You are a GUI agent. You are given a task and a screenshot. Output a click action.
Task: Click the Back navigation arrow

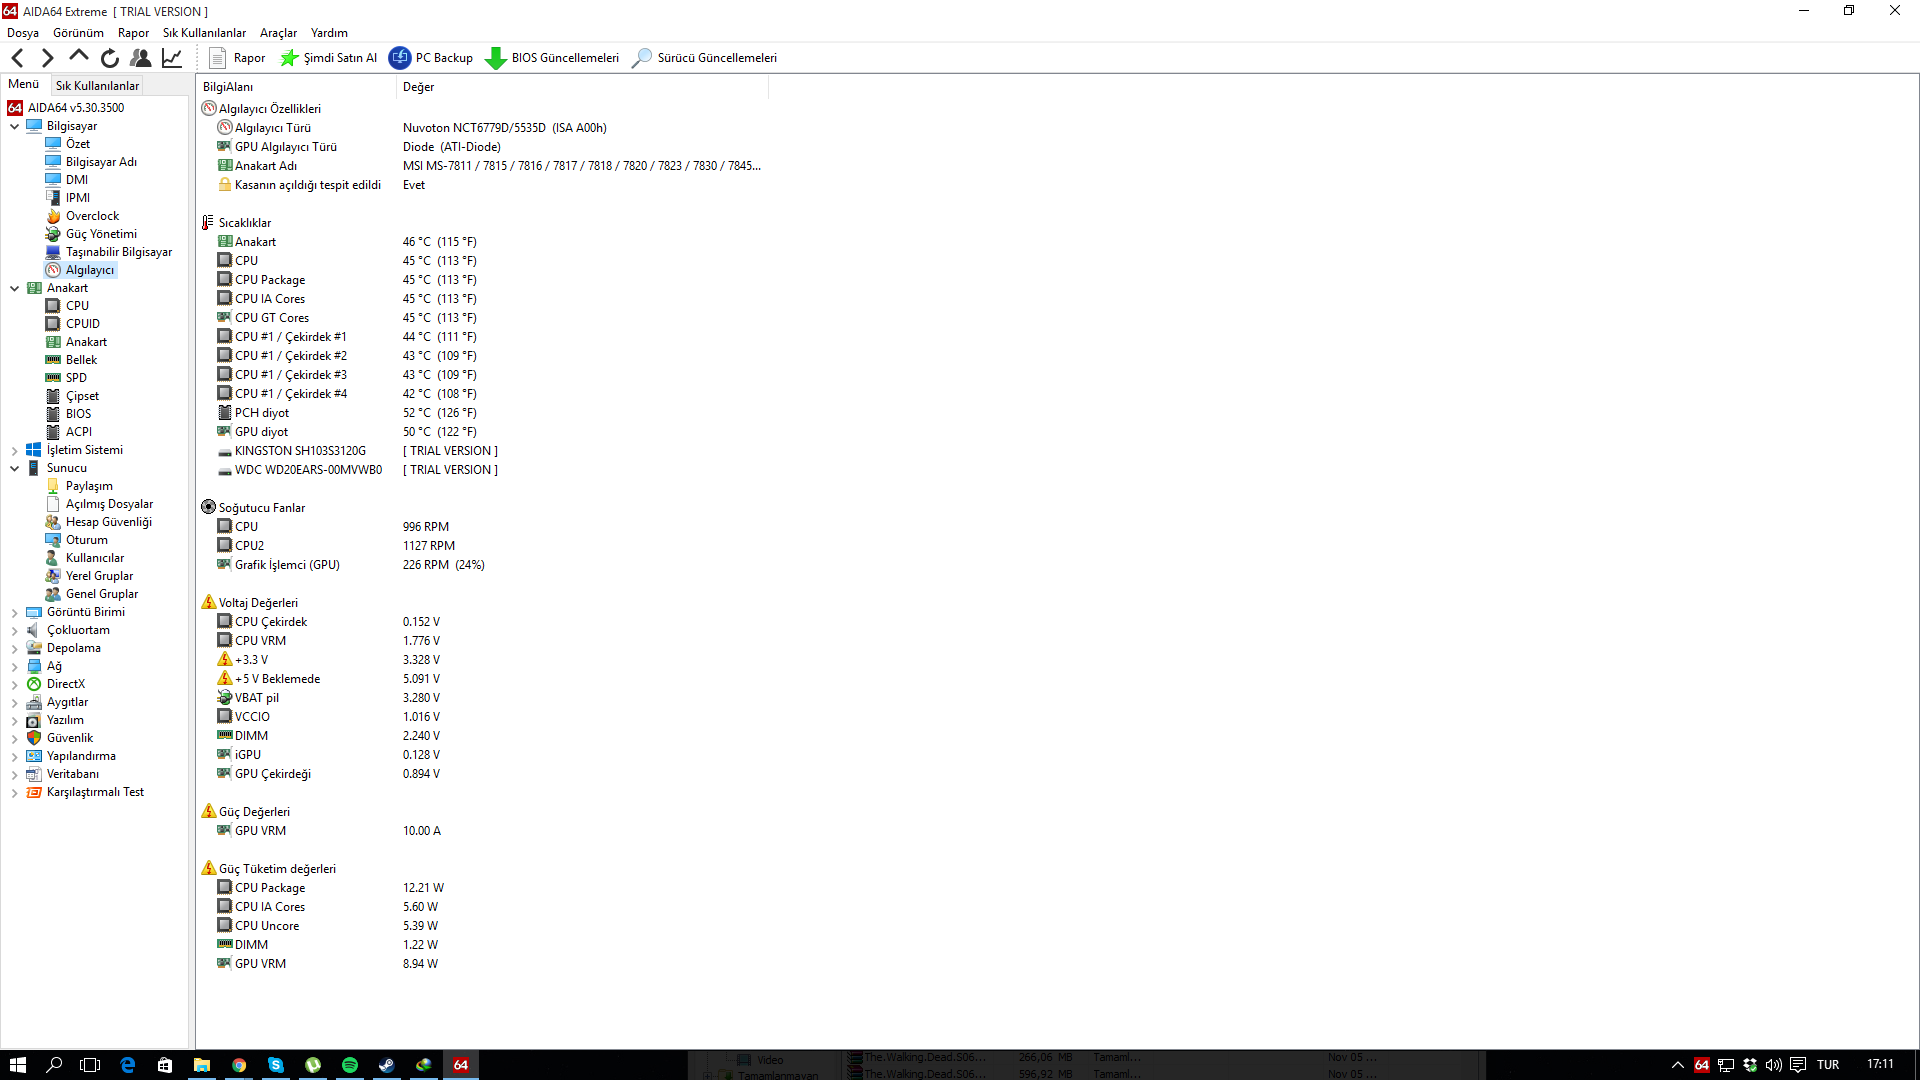coord(17,58)
